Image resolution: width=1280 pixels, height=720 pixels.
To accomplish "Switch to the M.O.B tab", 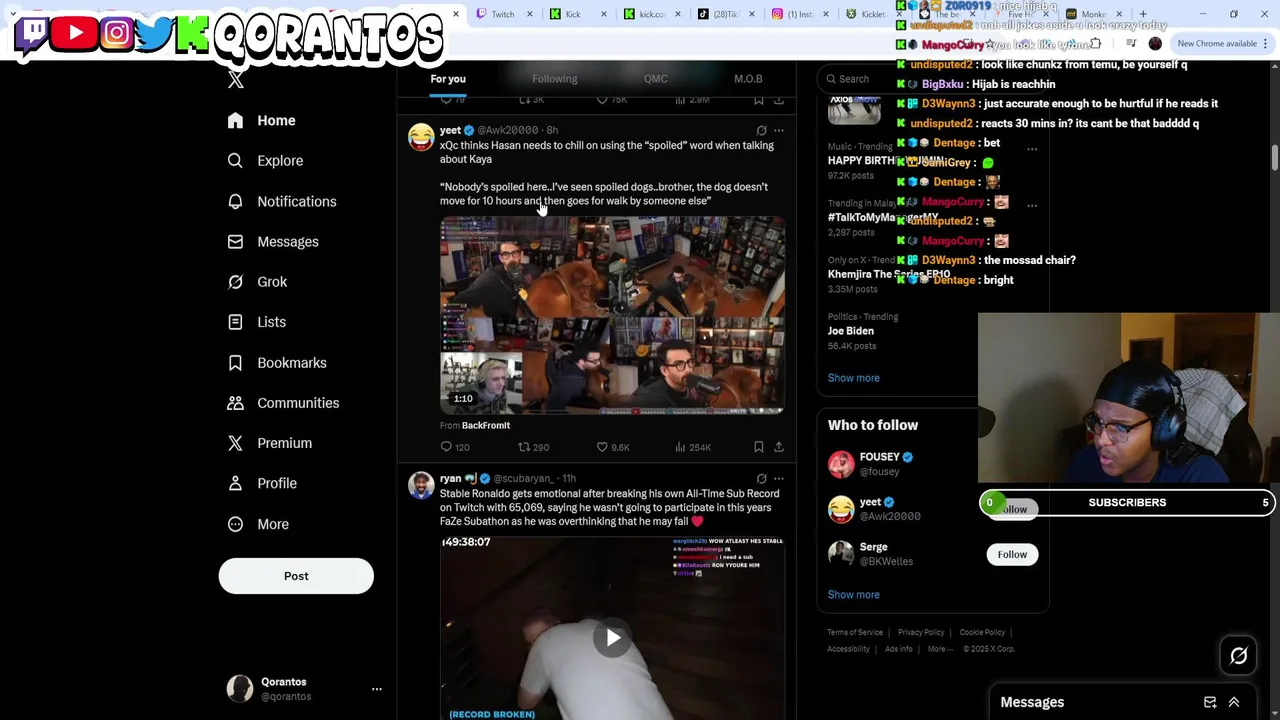I will pos(748,79).
